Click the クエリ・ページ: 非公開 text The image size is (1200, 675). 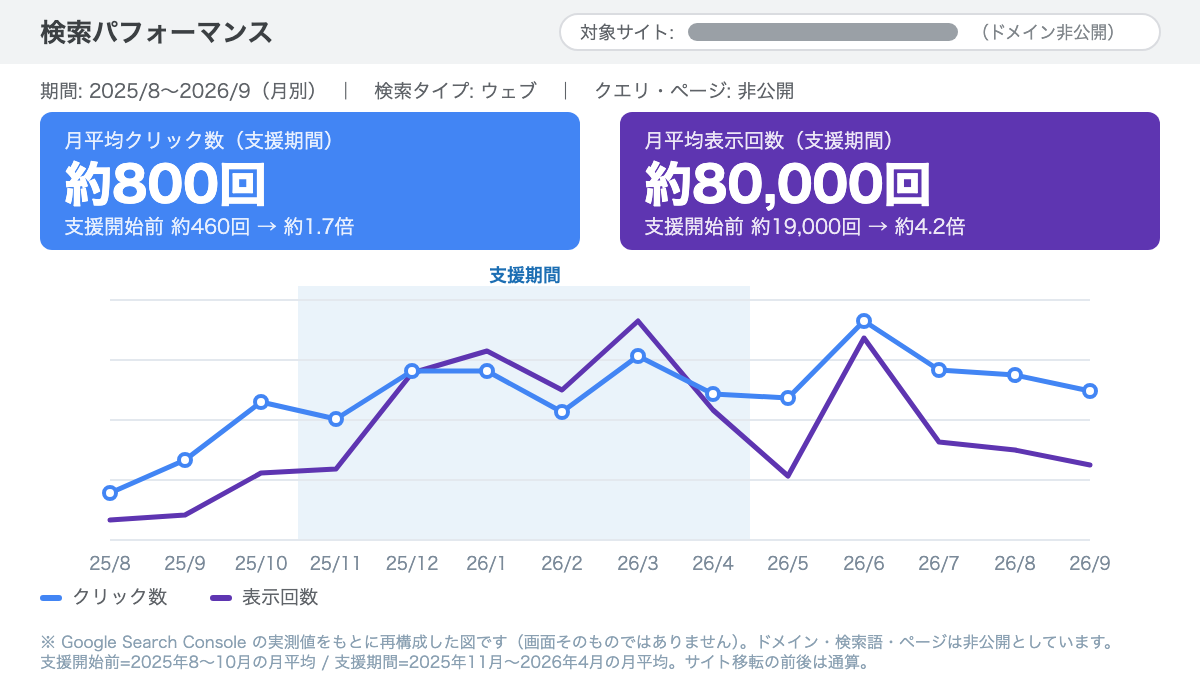pos(694,91)
